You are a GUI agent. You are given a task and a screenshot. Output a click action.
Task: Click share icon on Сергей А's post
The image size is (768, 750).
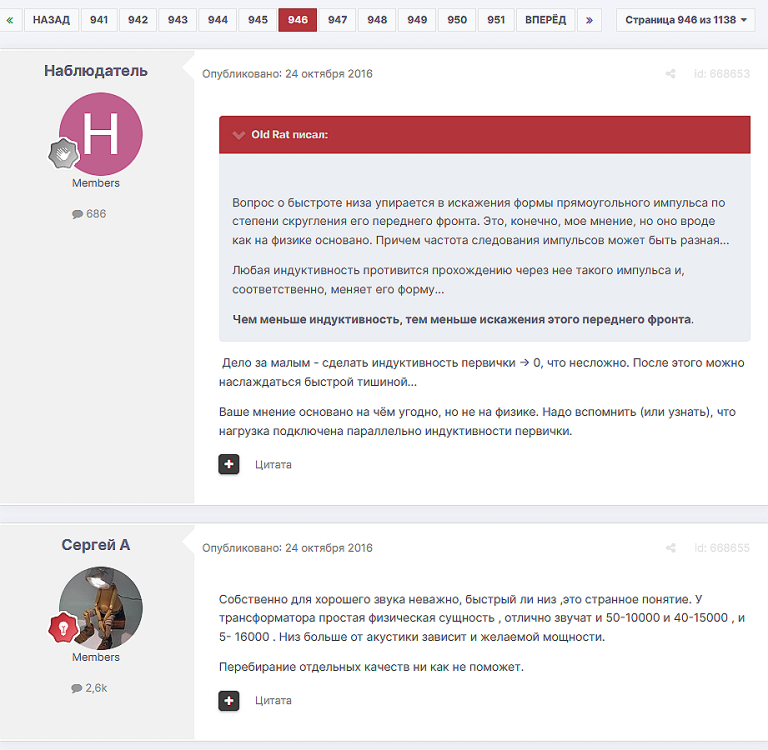pos(671,548)
